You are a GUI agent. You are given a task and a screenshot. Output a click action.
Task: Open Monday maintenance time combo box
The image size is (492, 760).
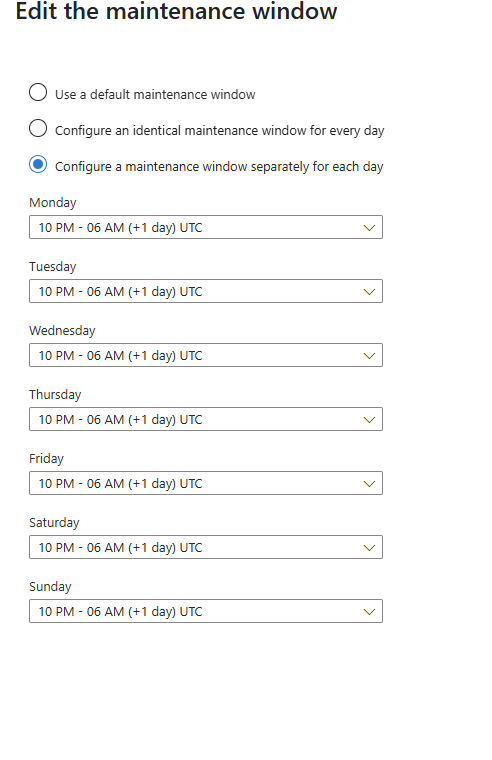tap(206, 227)
